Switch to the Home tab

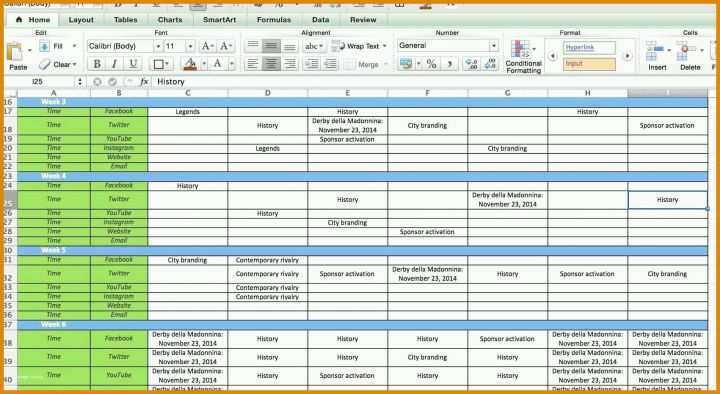[x=33, y=20]
